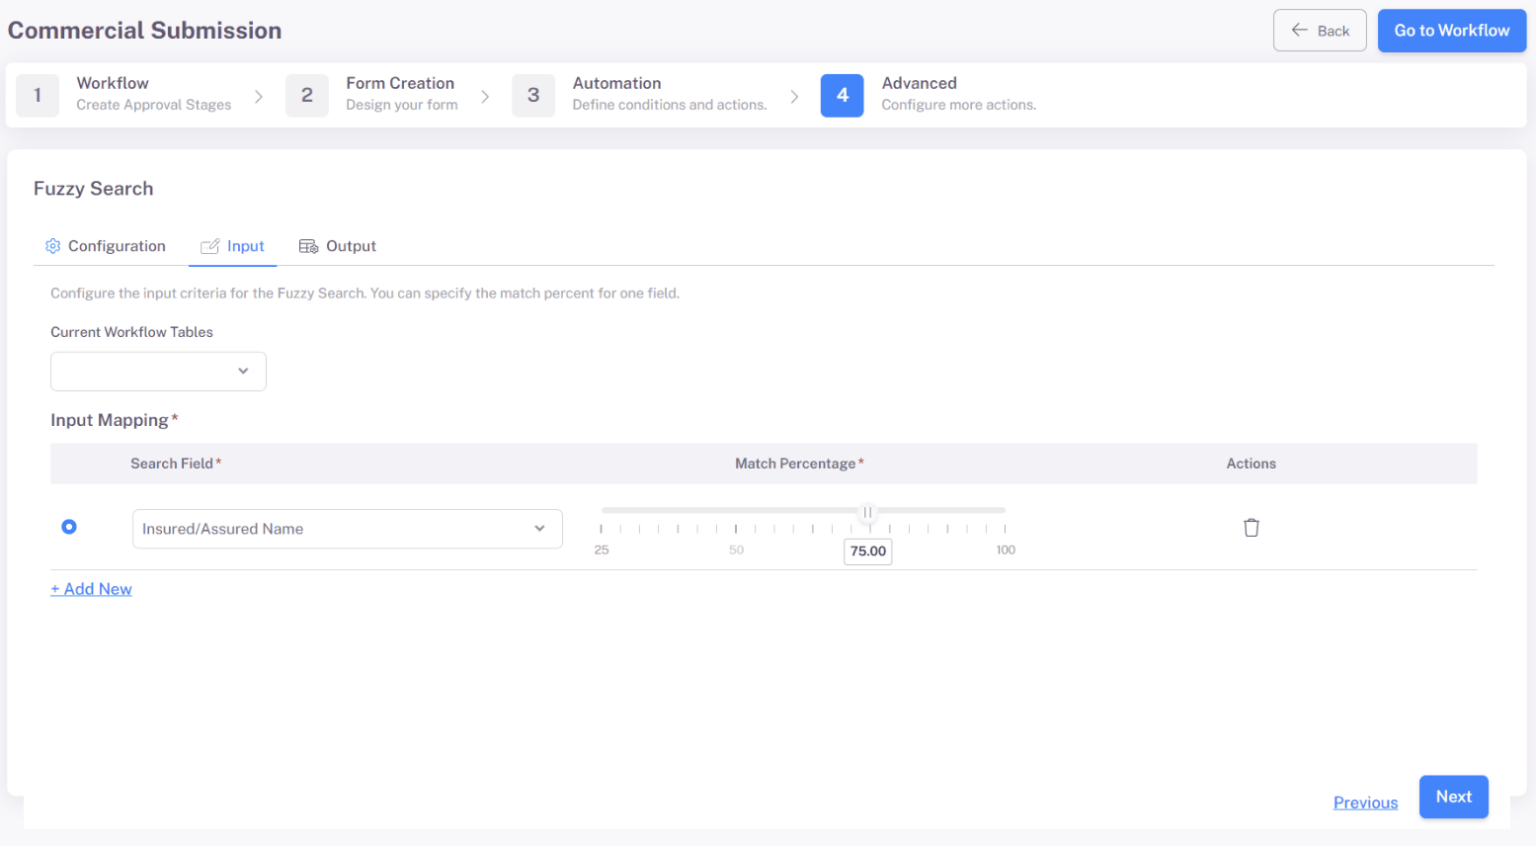The image size is (1536, 846).
Task: Click the pencil icon beside Input
Action: click(x=210, y=245)
